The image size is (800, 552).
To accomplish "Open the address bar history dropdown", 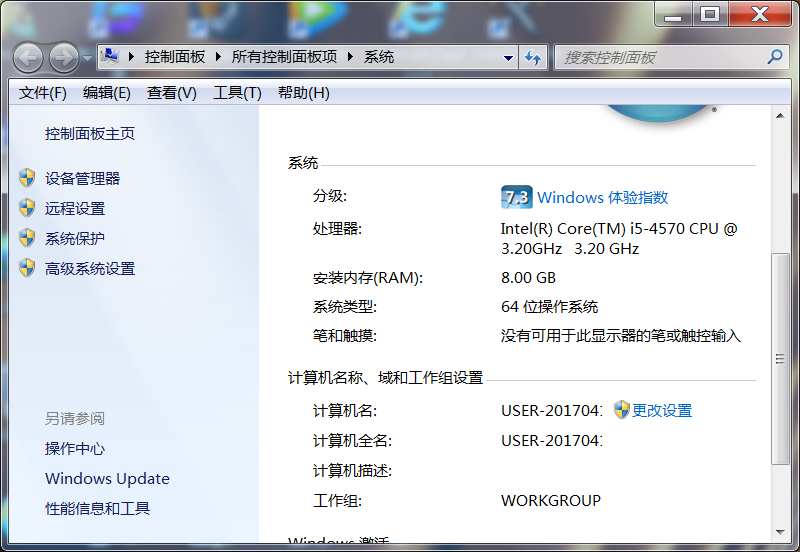I will click(x=508, y=58).
